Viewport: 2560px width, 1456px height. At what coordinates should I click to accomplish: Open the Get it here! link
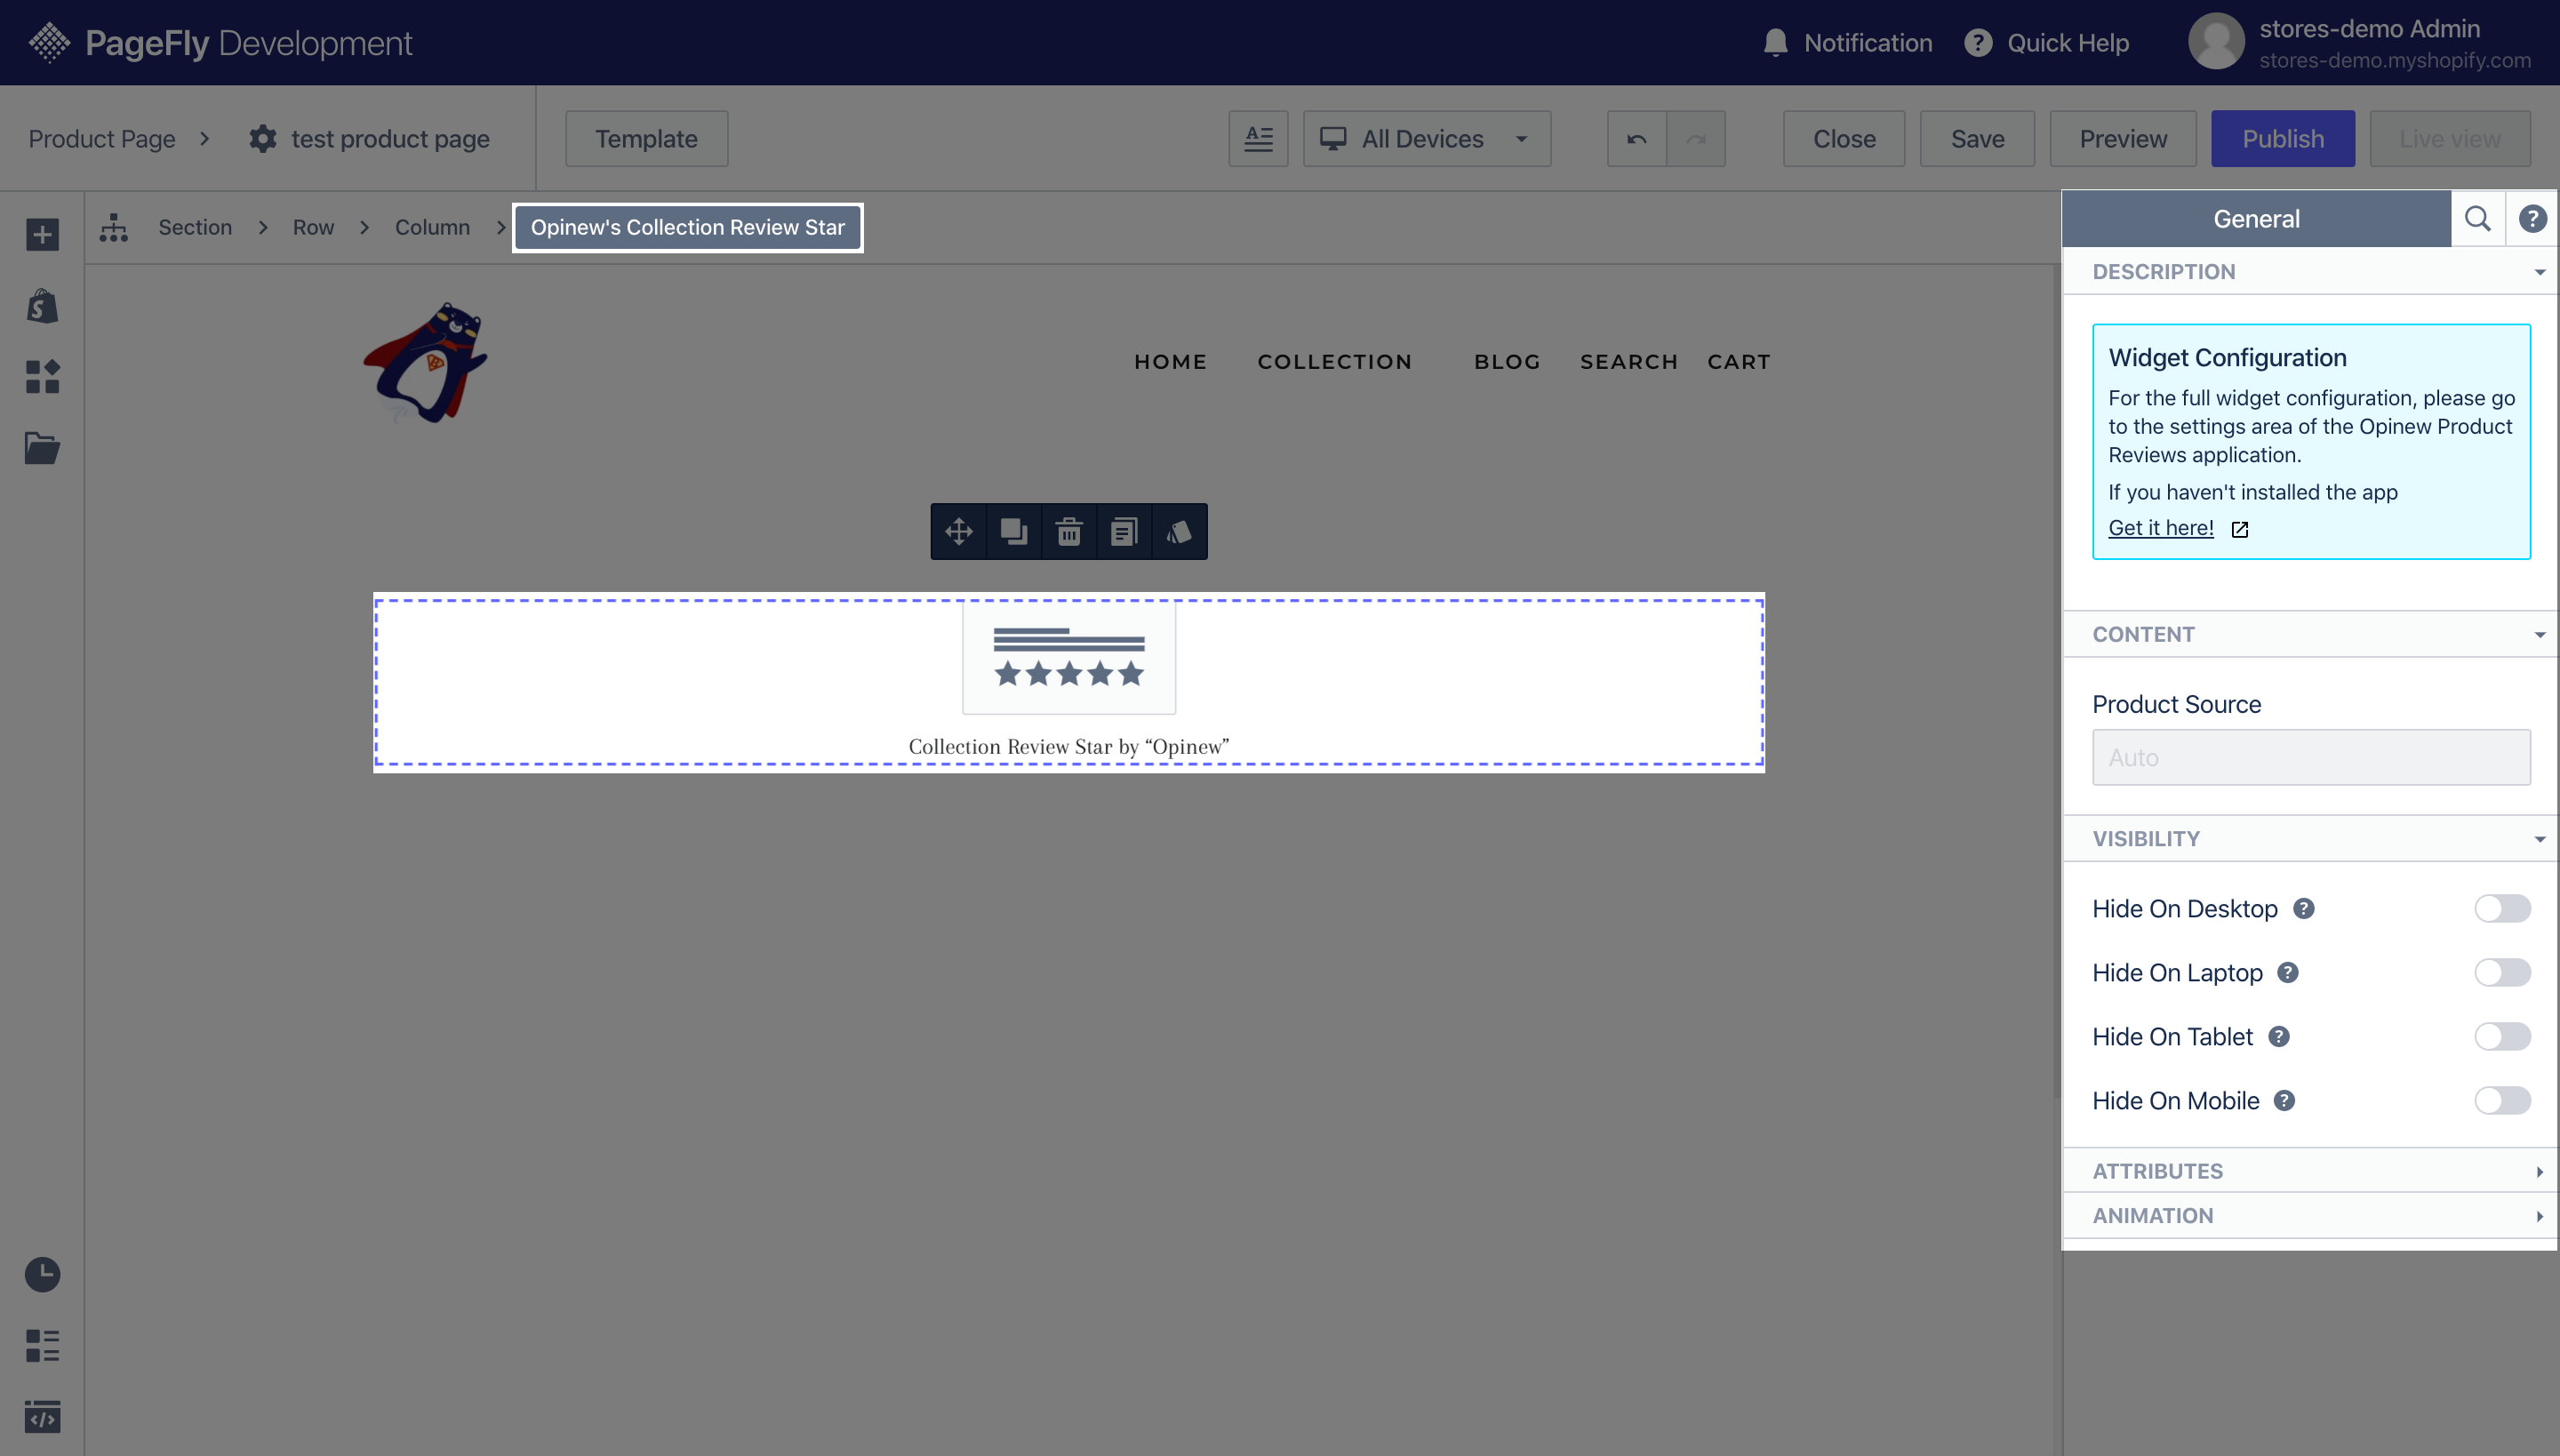click(2161, 528)
